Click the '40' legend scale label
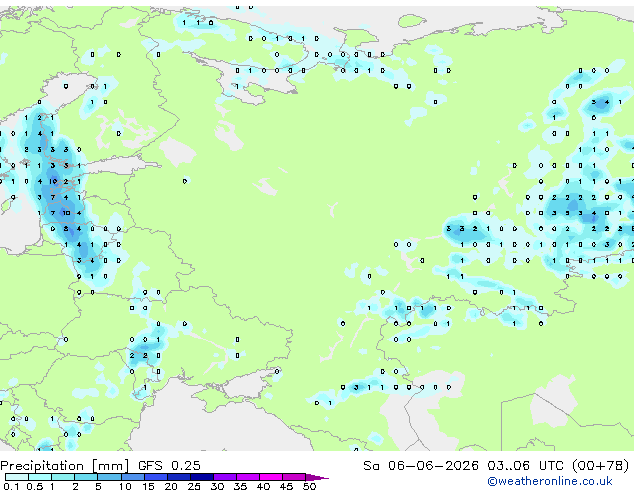This screenshot has height=490, width=634. 263,486
